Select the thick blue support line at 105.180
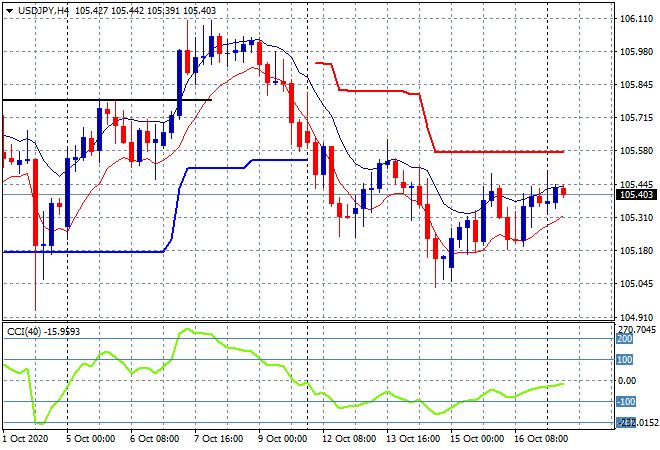Image resolution: width=660 pixels, height=450 pixels. click(83, 252)
